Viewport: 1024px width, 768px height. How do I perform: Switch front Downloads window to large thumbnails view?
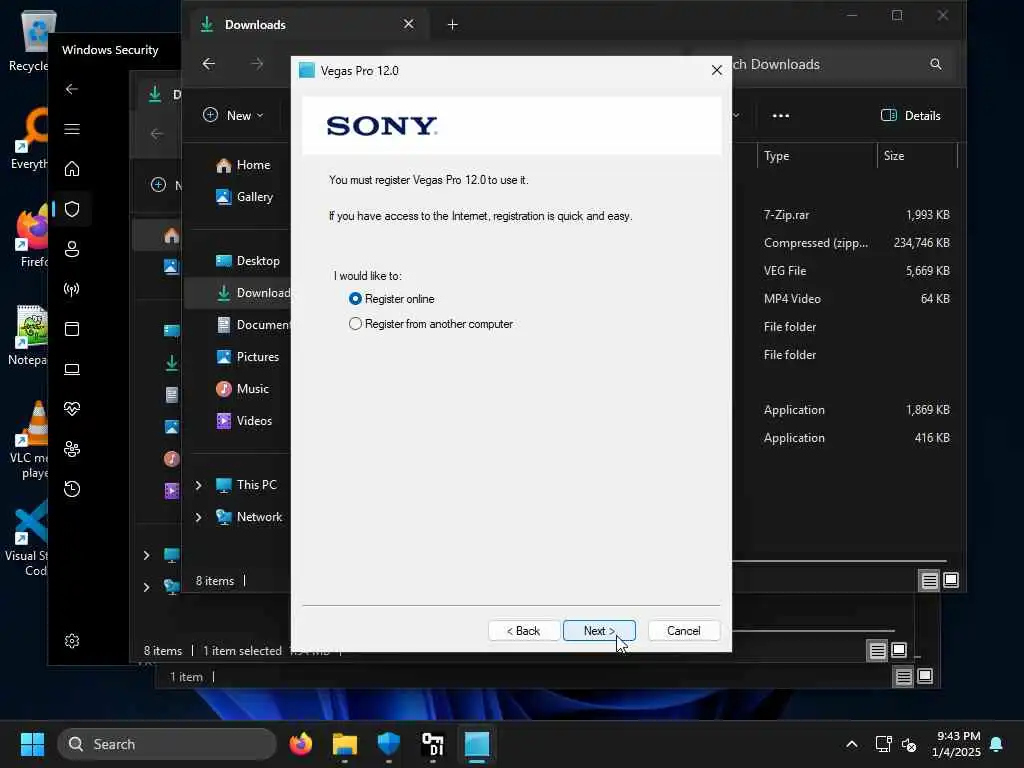pos(951,580)
